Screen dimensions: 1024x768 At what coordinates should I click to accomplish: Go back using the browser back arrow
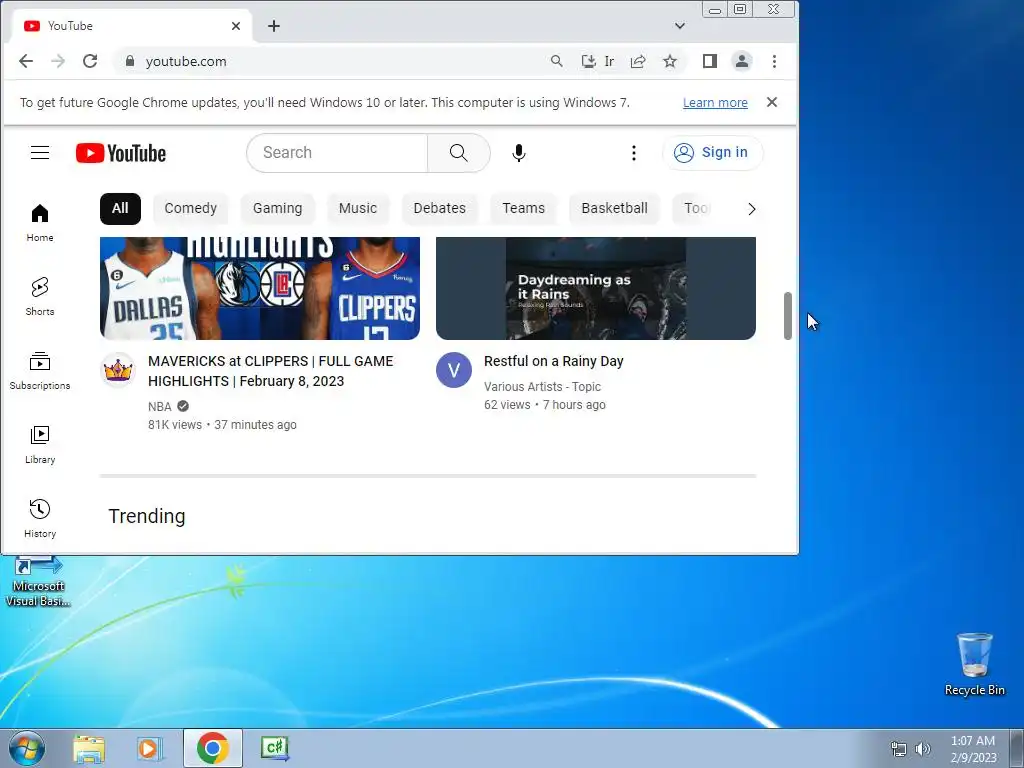26,61
